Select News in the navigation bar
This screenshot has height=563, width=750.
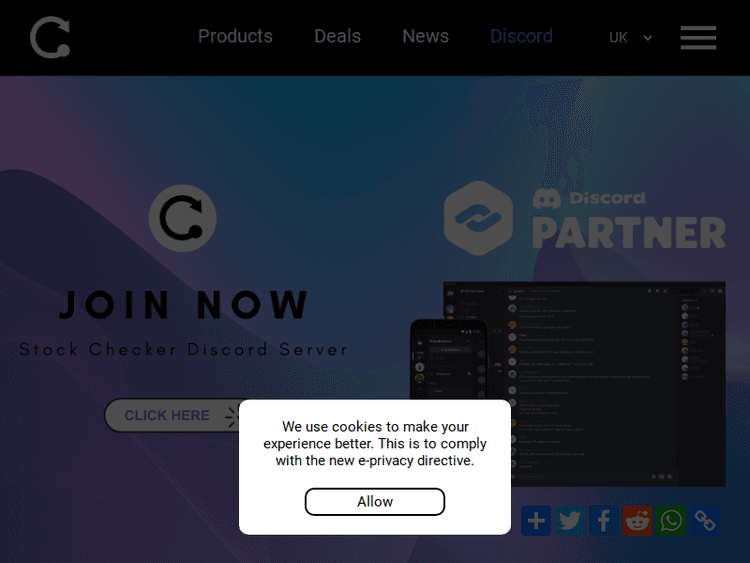click(425, 36)
